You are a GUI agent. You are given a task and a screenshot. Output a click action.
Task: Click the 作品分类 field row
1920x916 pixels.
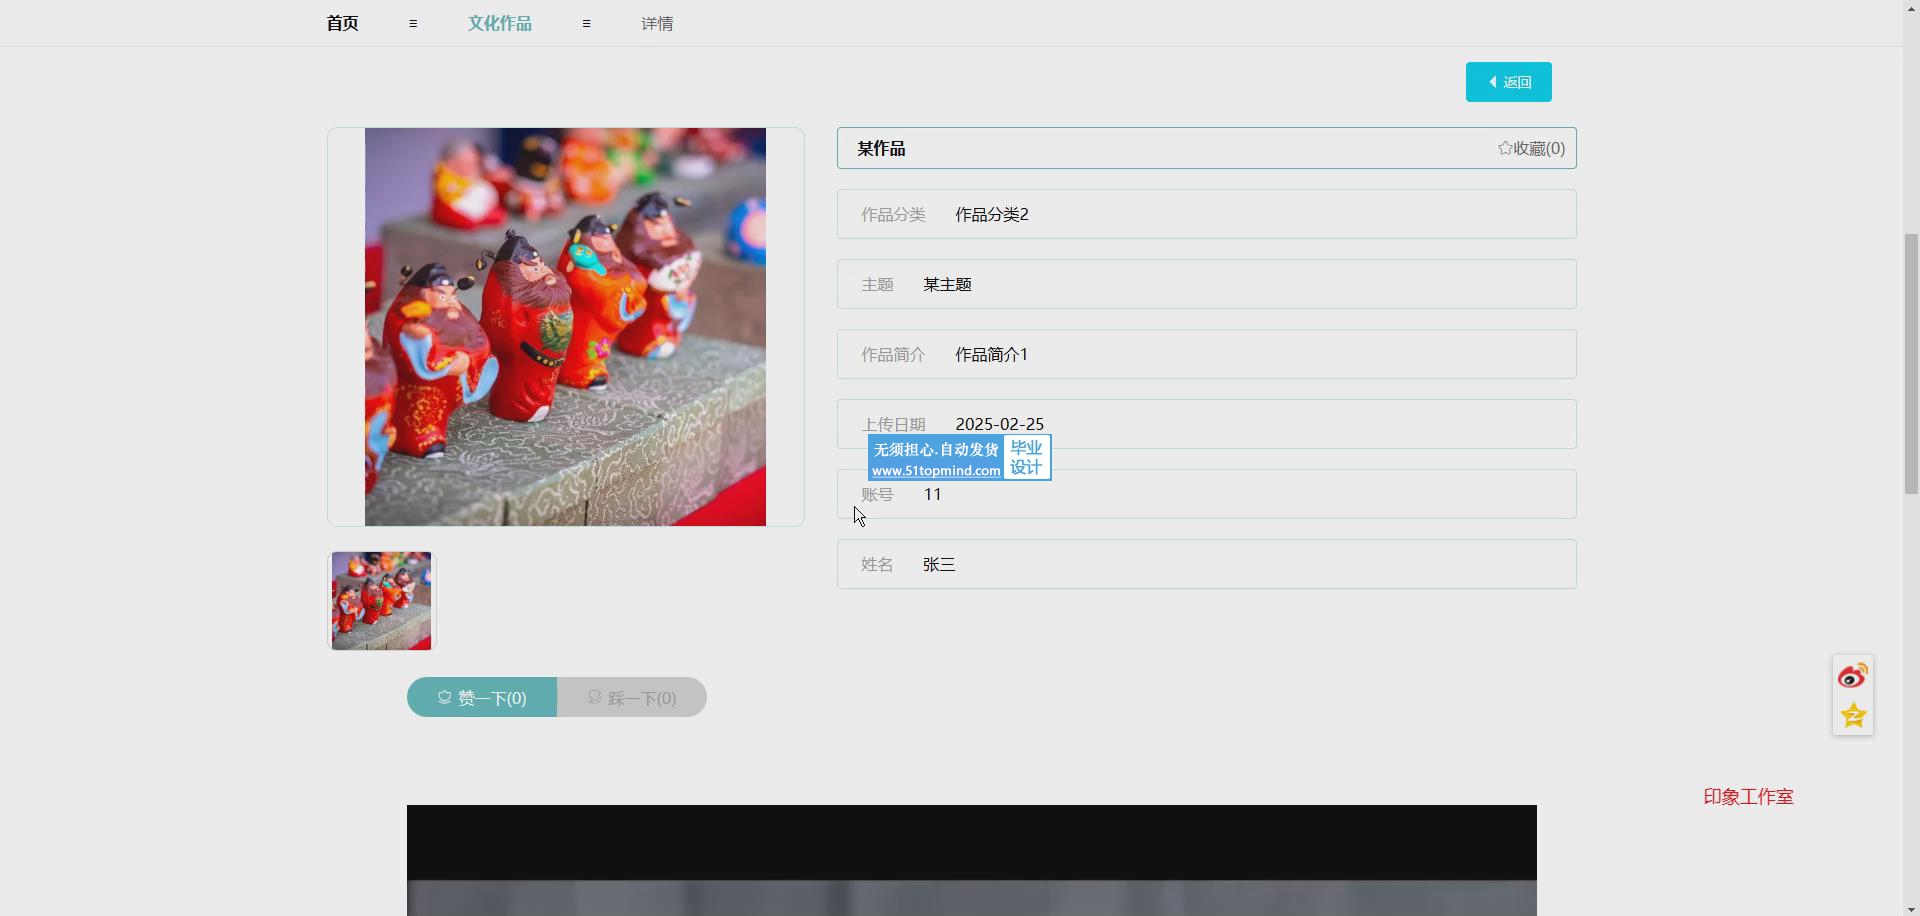1206,214
